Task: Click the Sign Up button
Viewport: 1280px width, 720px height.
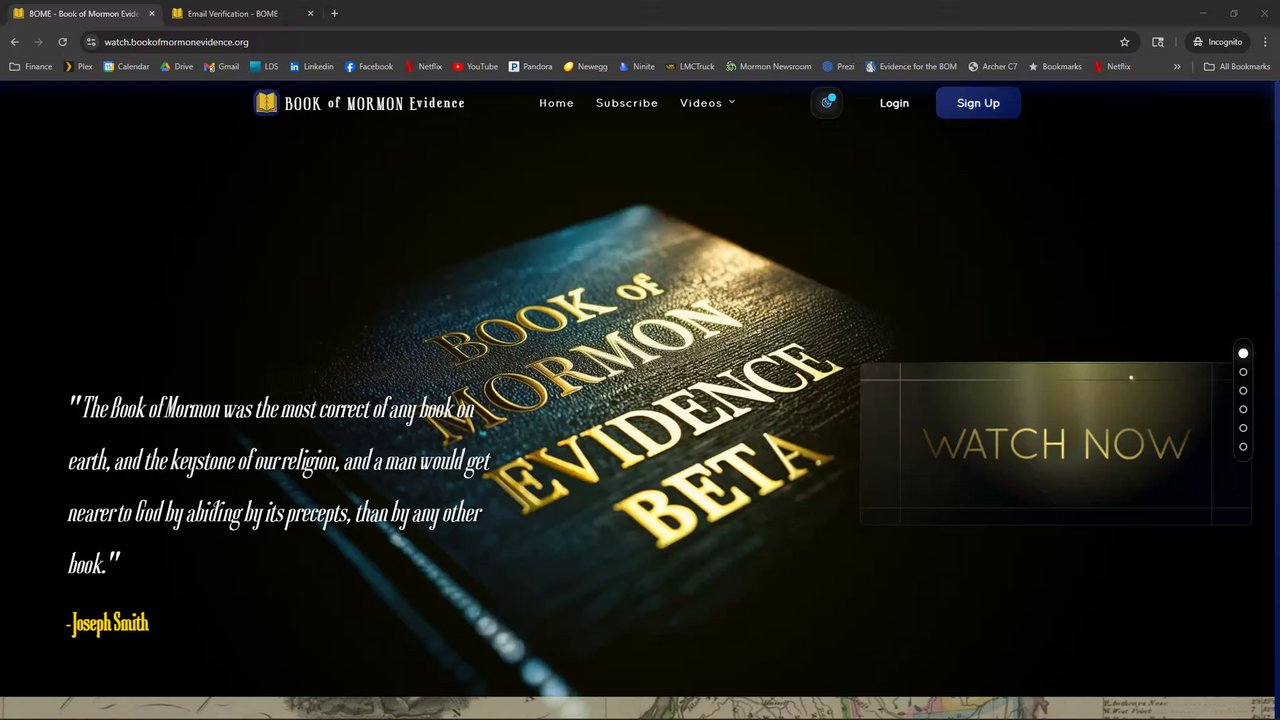Action: pos(978,103)
